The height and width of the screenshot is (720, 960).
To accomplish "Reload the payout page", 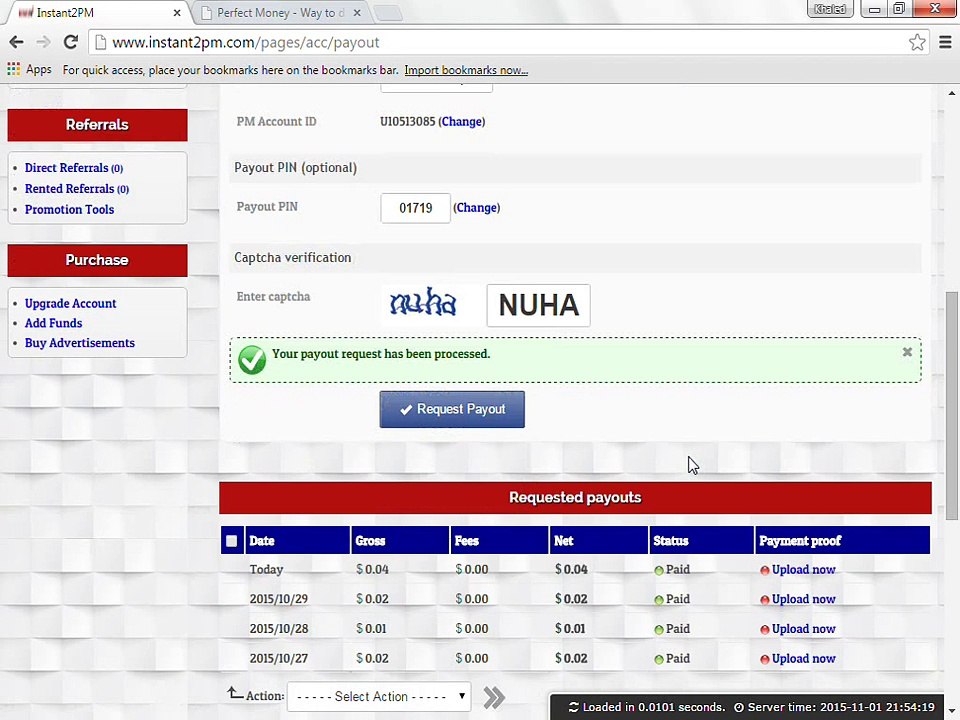I will [x=70, y=42].
